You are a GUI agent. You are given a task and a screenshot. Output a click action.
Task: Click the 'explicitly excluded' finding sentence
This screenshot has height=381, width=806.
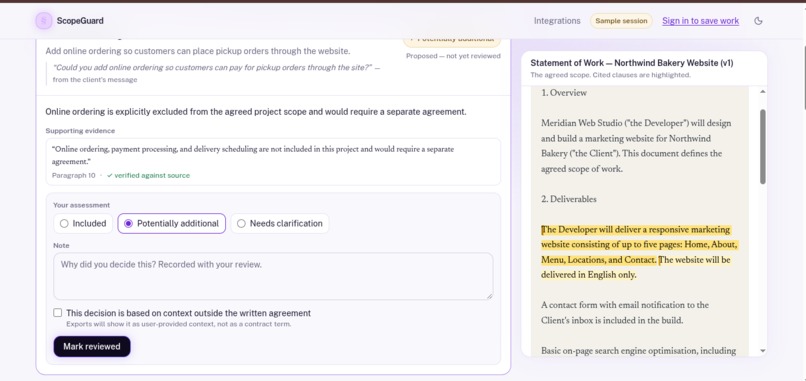(x=255, y=112)
